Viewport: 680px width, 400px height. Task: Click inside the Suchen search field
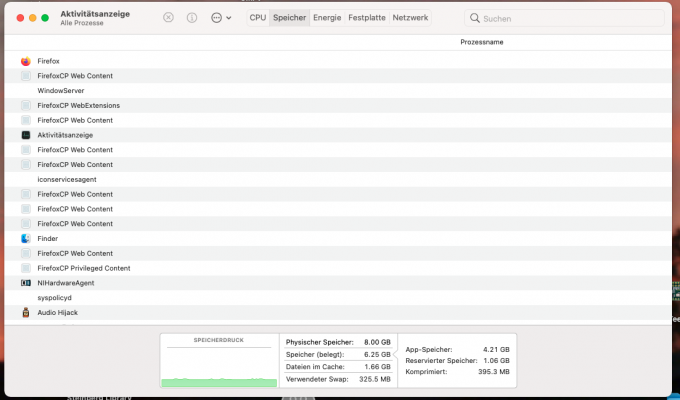click(x=564, y=18)
